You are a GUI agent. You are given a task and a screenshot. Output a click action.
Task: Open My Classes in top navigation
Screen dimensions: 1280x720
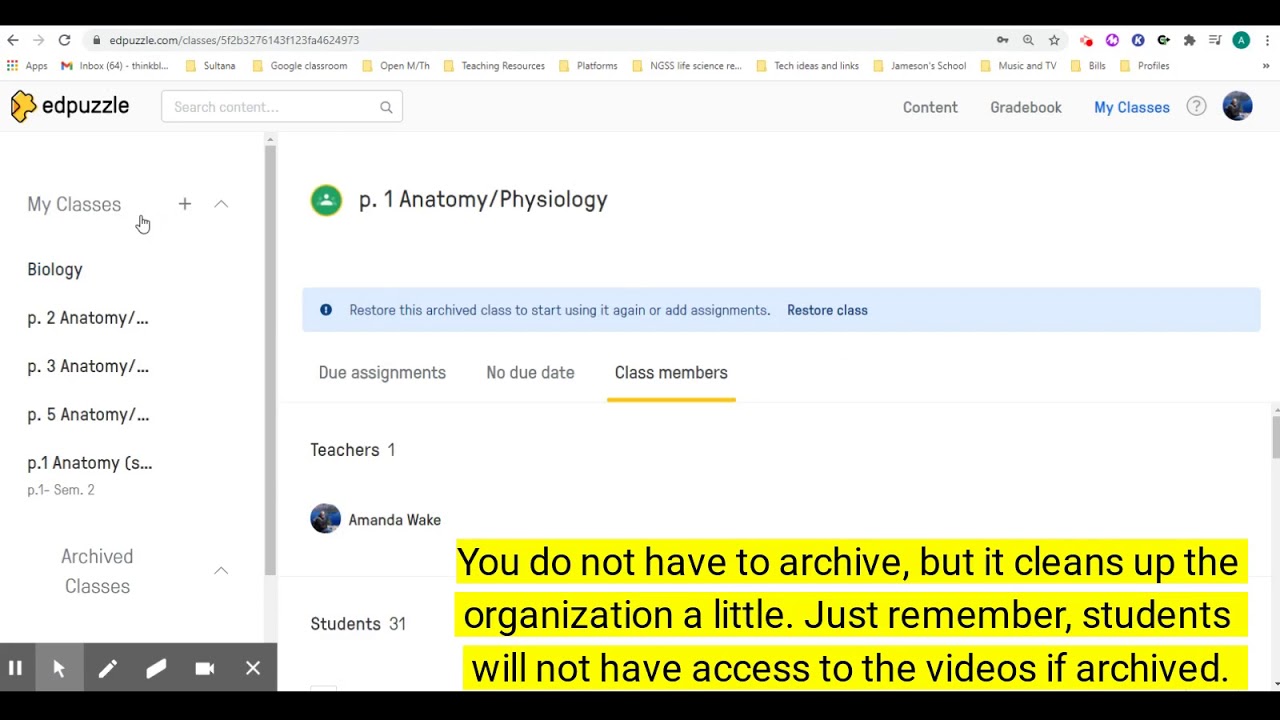point(1132,107)
